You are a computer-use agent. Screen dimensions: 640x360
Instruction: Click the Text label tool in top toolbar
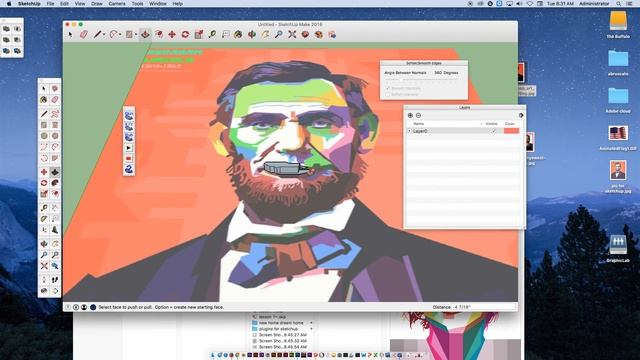pyautogui.click(x=225, y=35)
